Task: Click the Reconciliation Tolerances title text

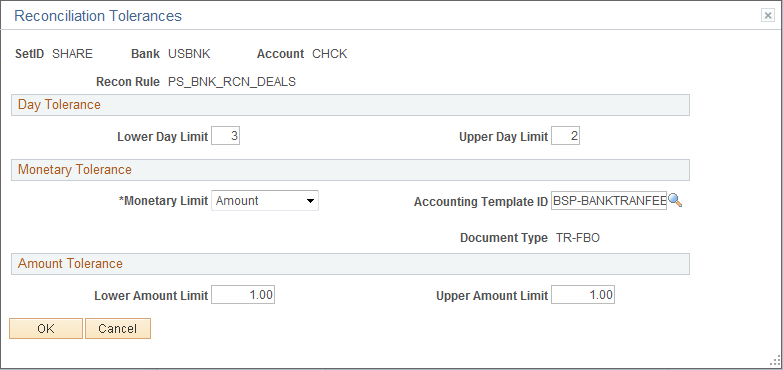Action: coord(98,16)
